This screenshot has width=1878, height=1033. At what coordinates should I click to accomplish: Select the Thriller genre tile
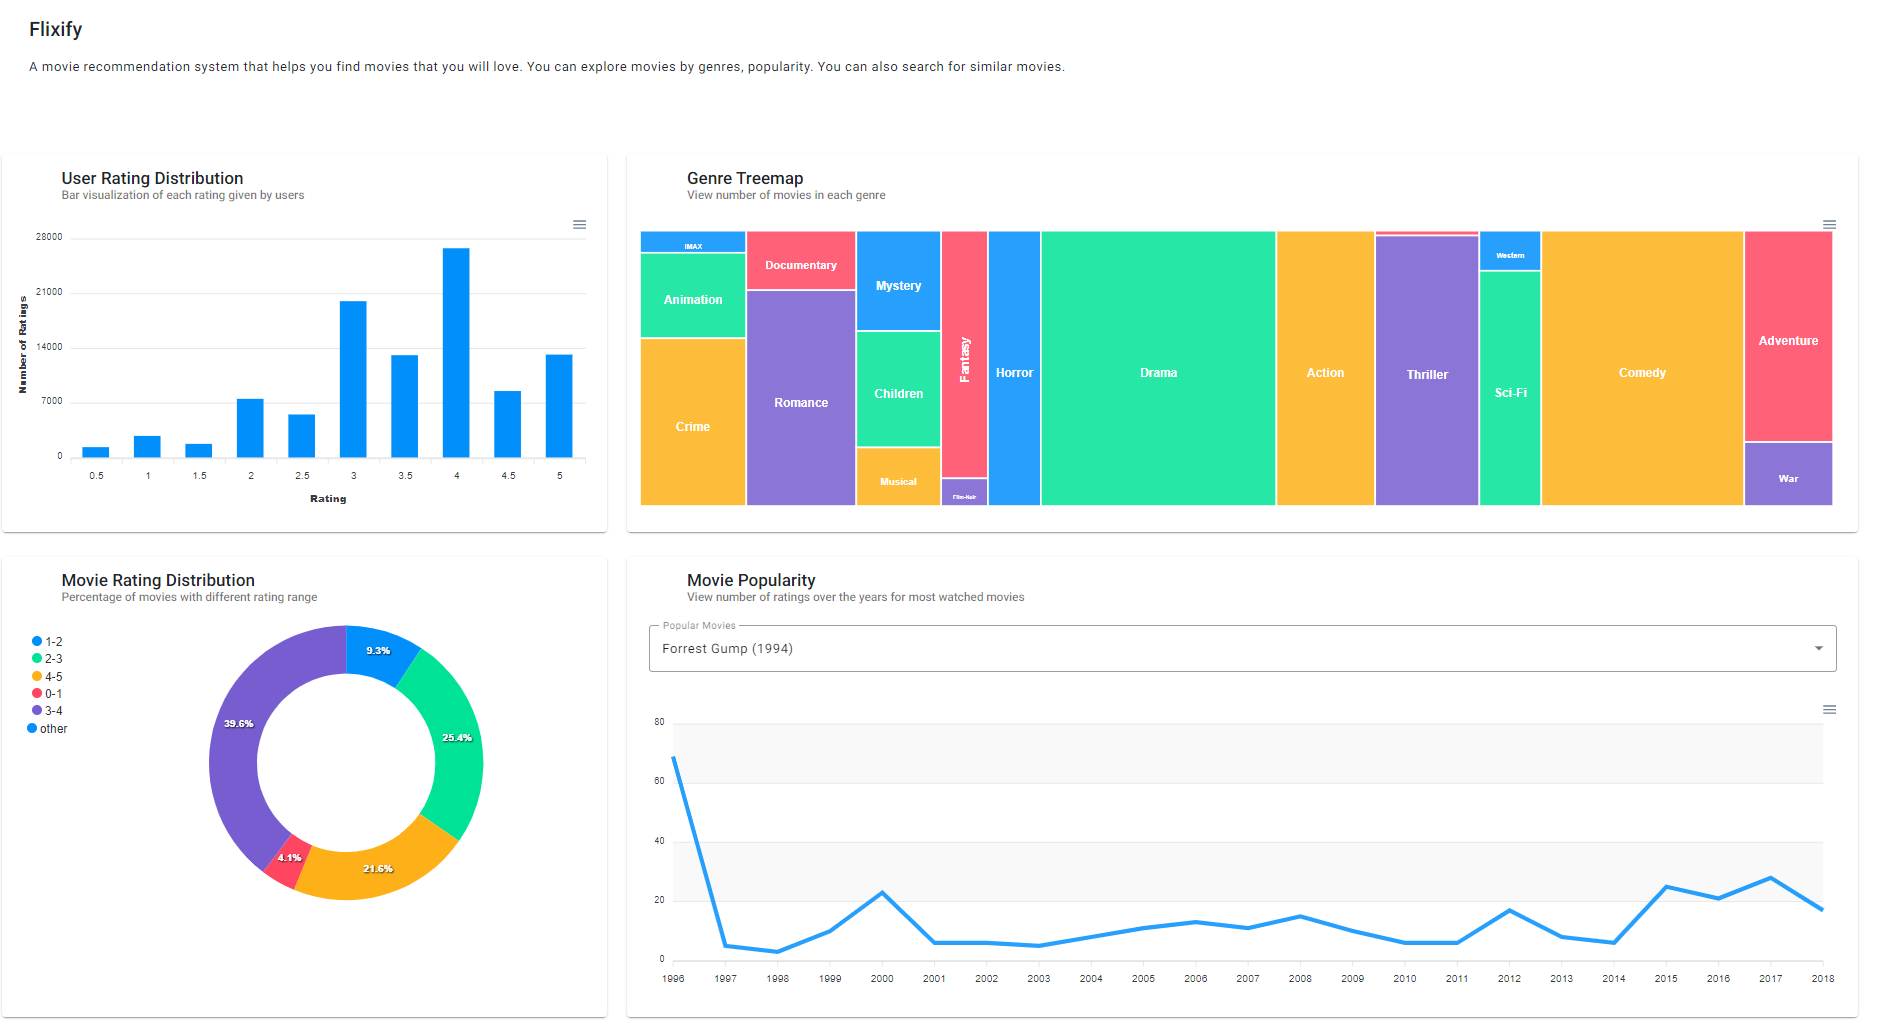point(1426,374)
